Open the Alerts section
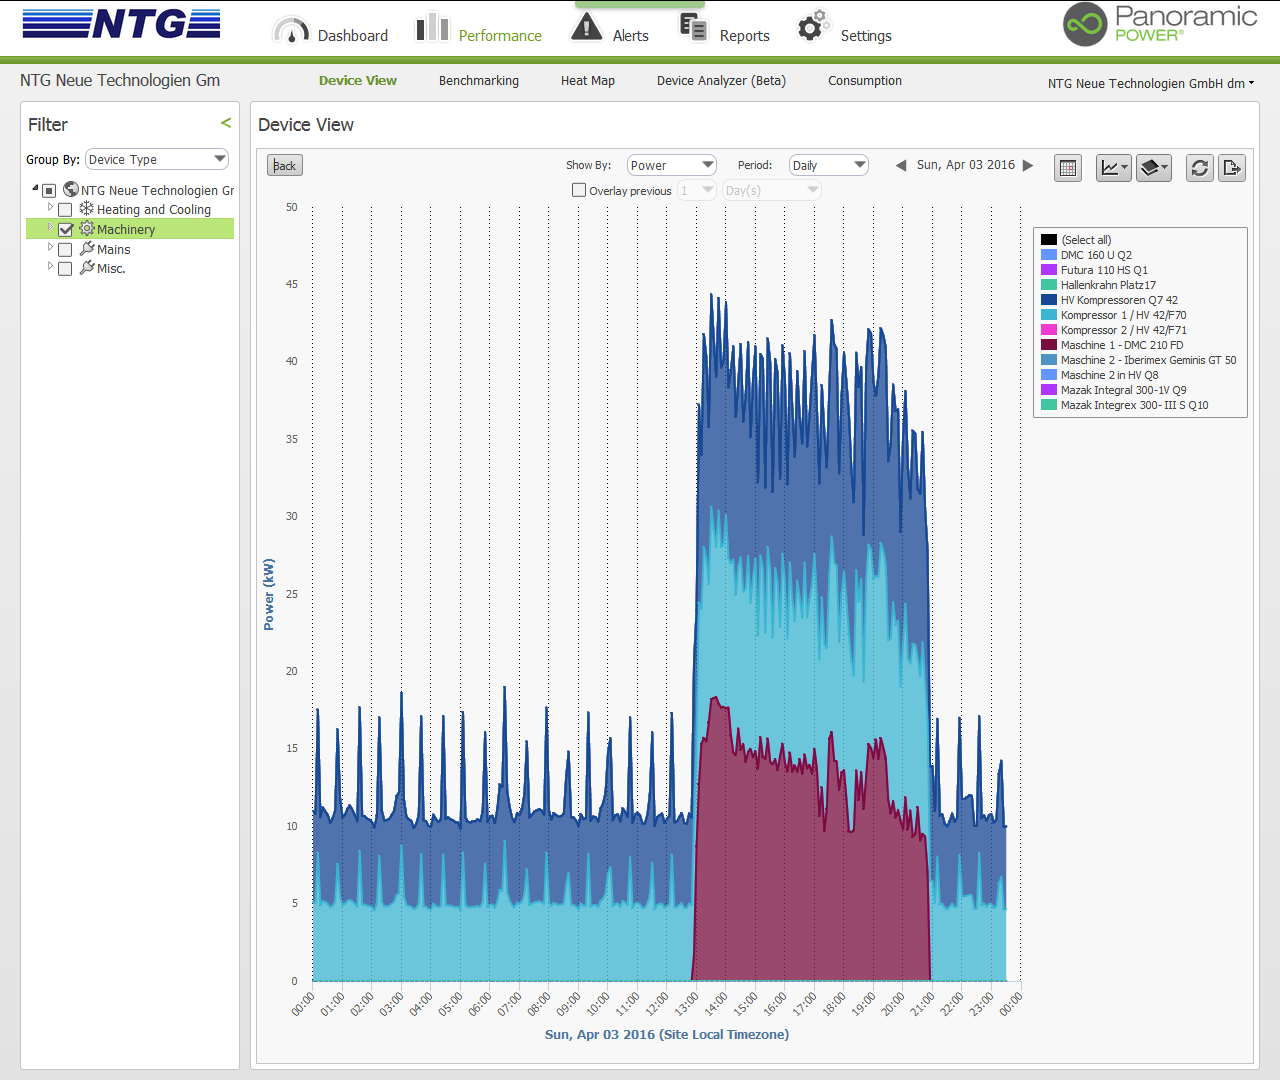Screen dimensions: 1280x1080 click(x=610, y=30)
